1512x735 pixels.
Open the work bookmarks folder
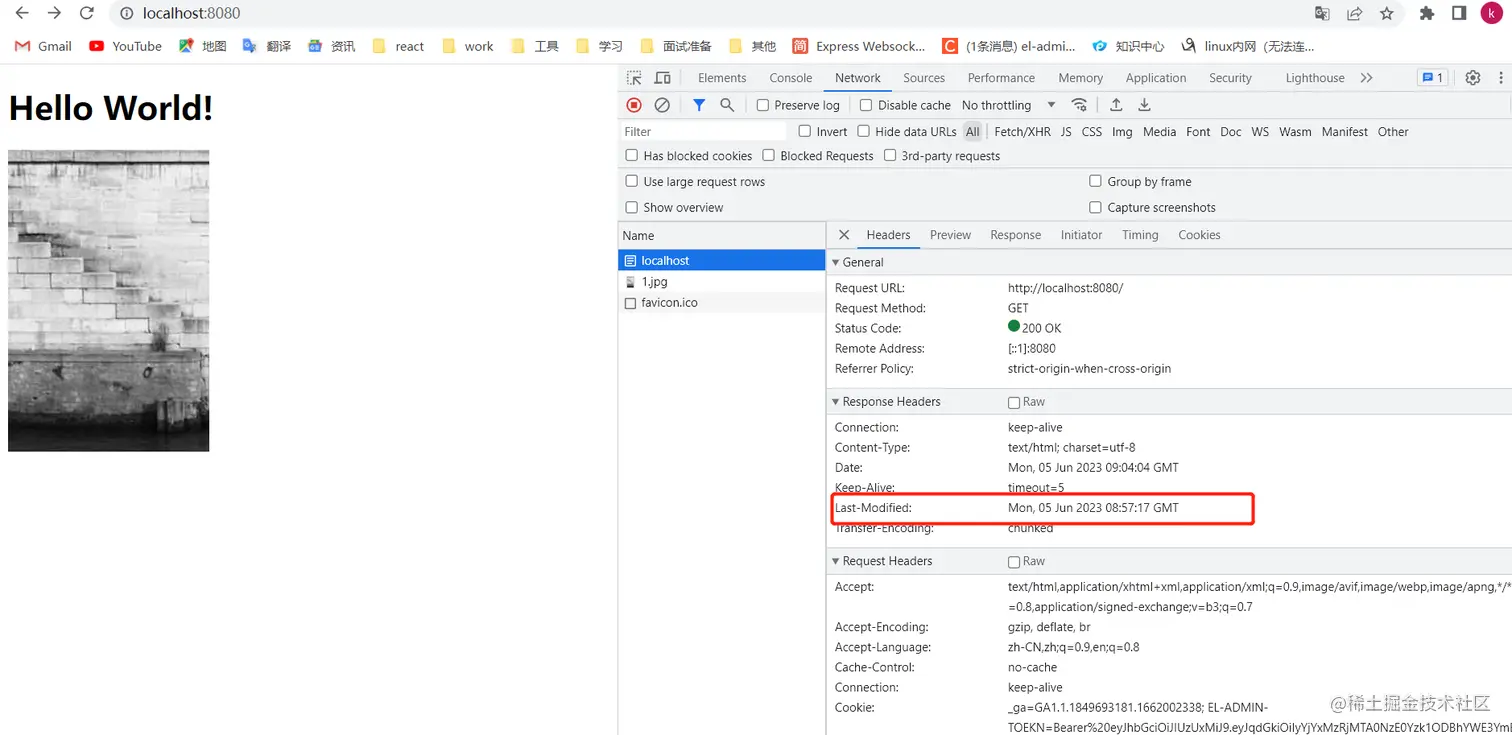click(x=468, y=46)
